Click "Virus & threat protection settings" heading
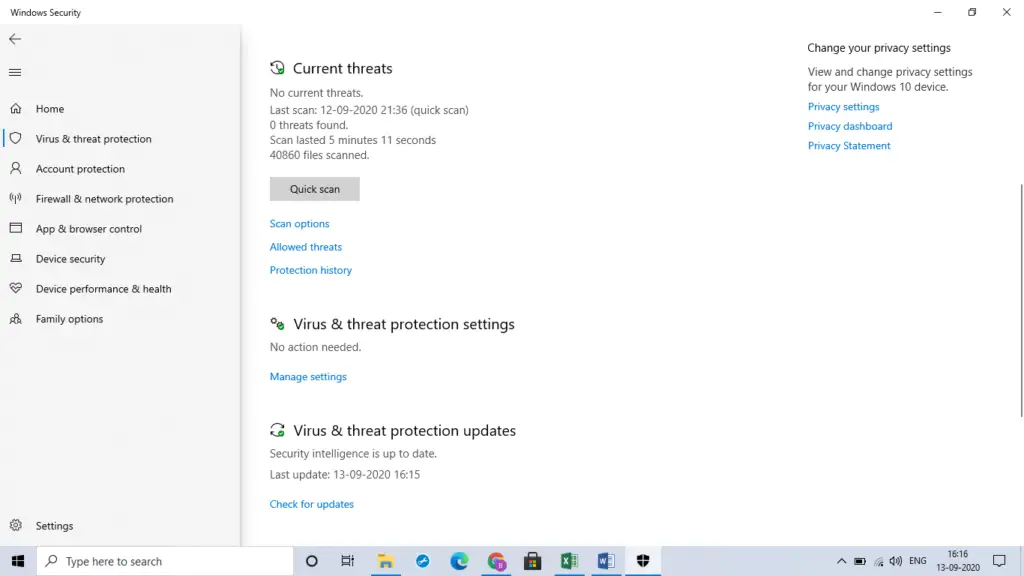The height and width of the screenshot is (576, 1024). (404, 324)
